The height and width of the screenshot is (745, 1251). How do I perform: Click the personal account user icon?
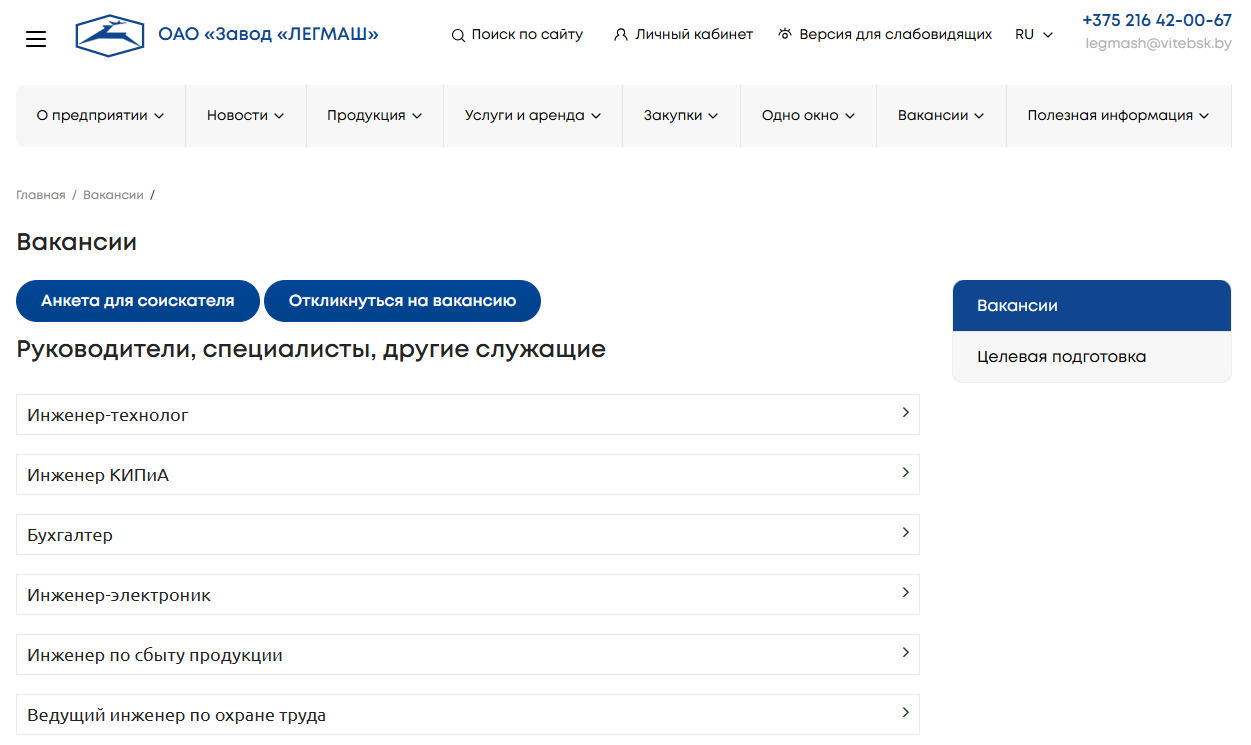[621, 34]
